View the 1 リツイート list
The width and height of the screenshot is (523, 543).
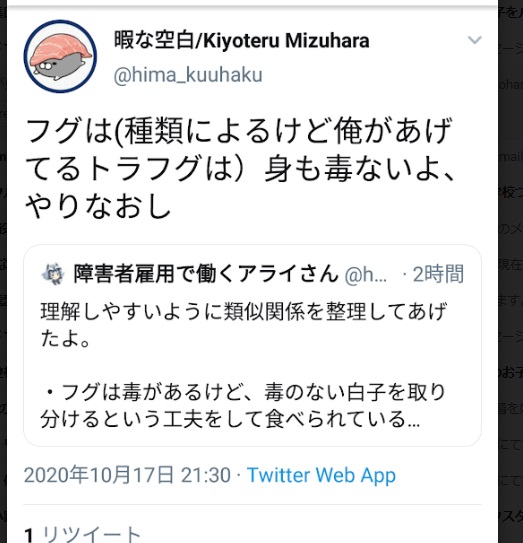tap(82, 534)
